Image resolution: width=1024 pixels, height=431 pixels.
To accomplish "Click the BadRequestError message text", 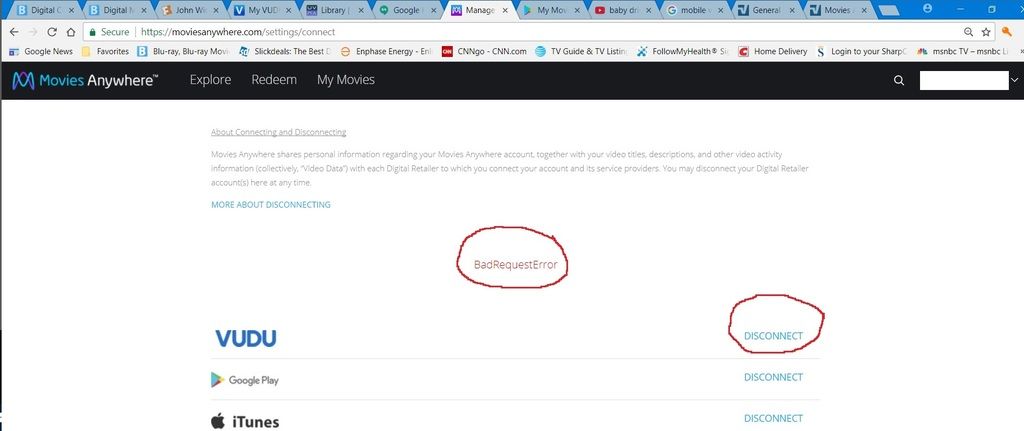I will click(x=516, y=264).
